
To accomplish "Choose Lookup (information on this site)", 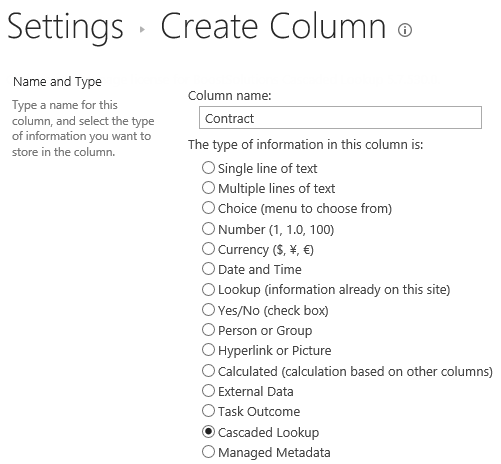I will pos(208,289).
